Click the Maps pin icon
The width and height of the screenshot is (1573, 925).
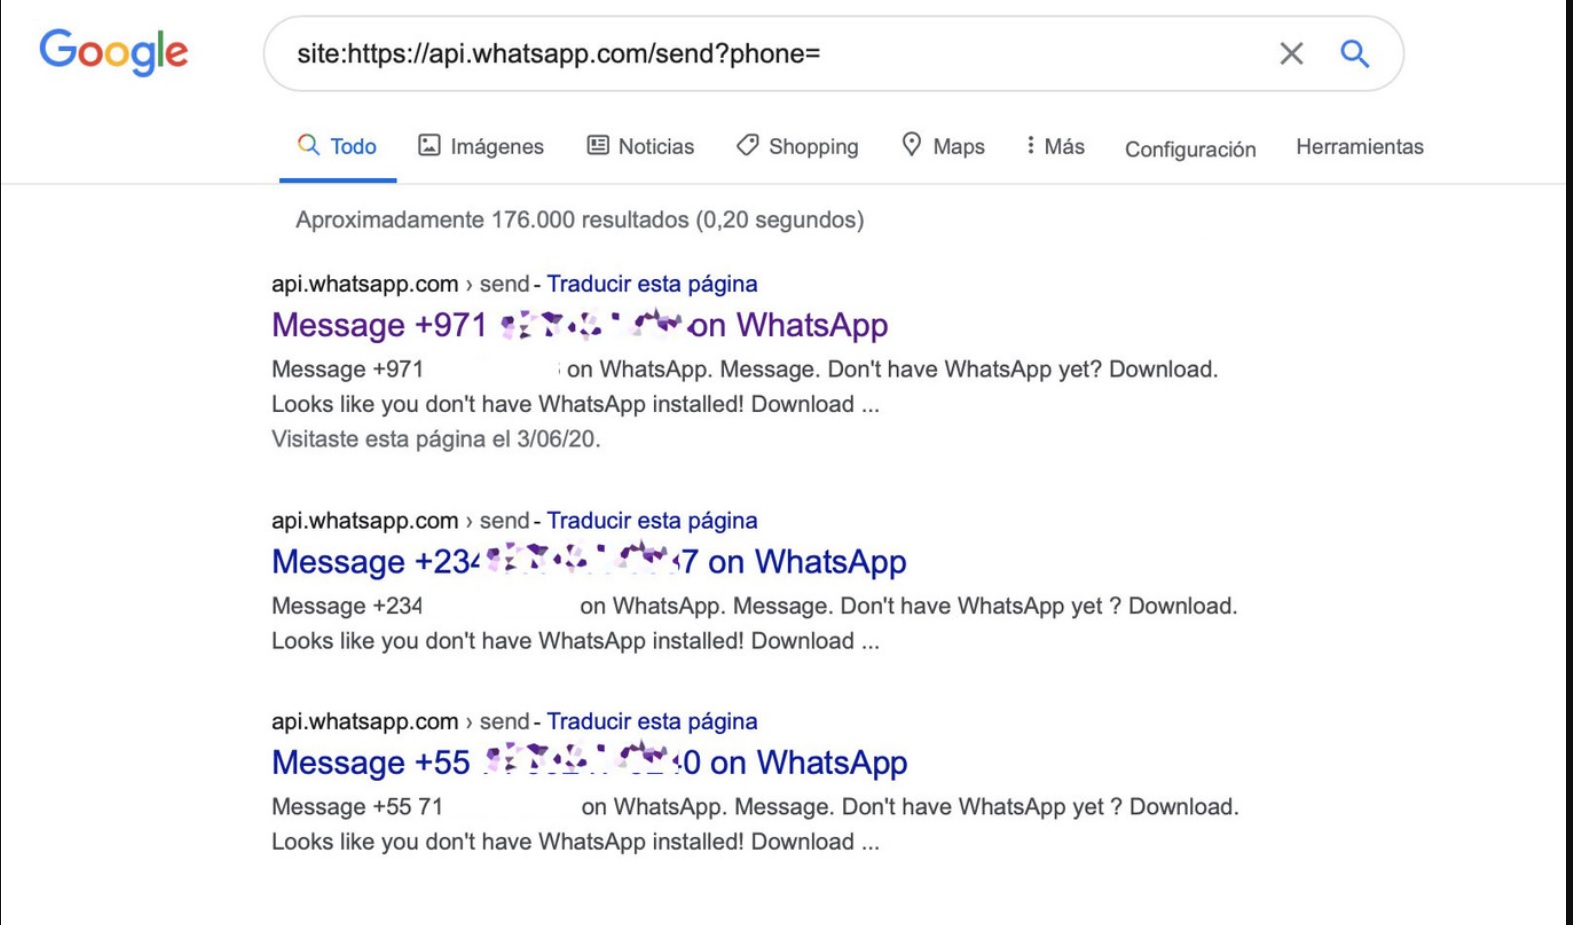pyautogui.click(x=911, y=144)
